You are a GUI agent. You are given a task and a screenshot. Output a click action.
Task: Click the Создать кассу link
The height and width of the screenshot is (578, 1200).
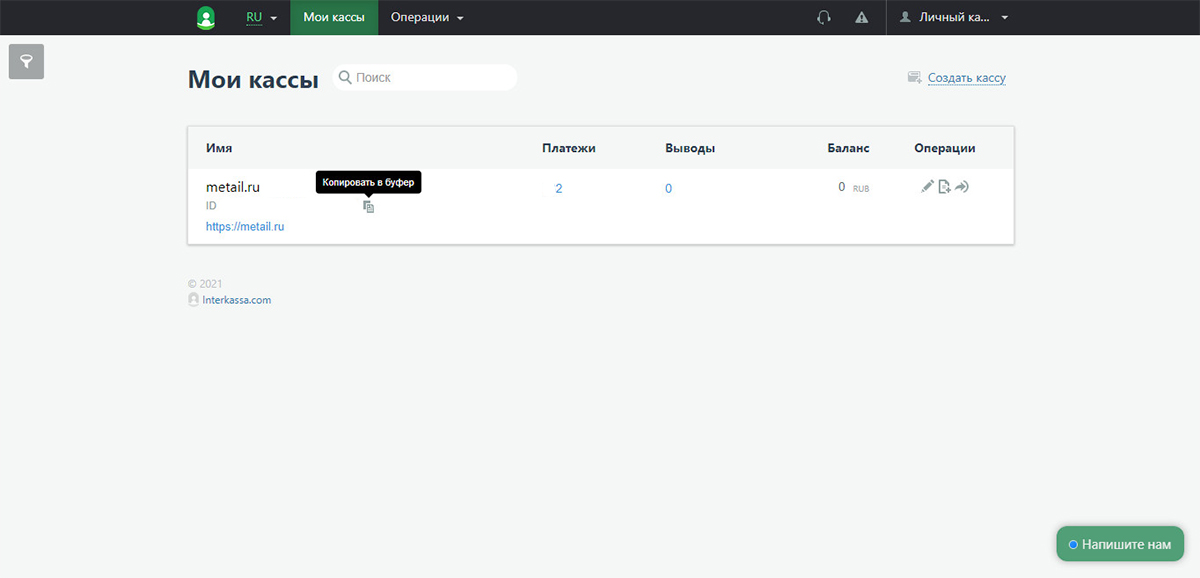(966, 78)
